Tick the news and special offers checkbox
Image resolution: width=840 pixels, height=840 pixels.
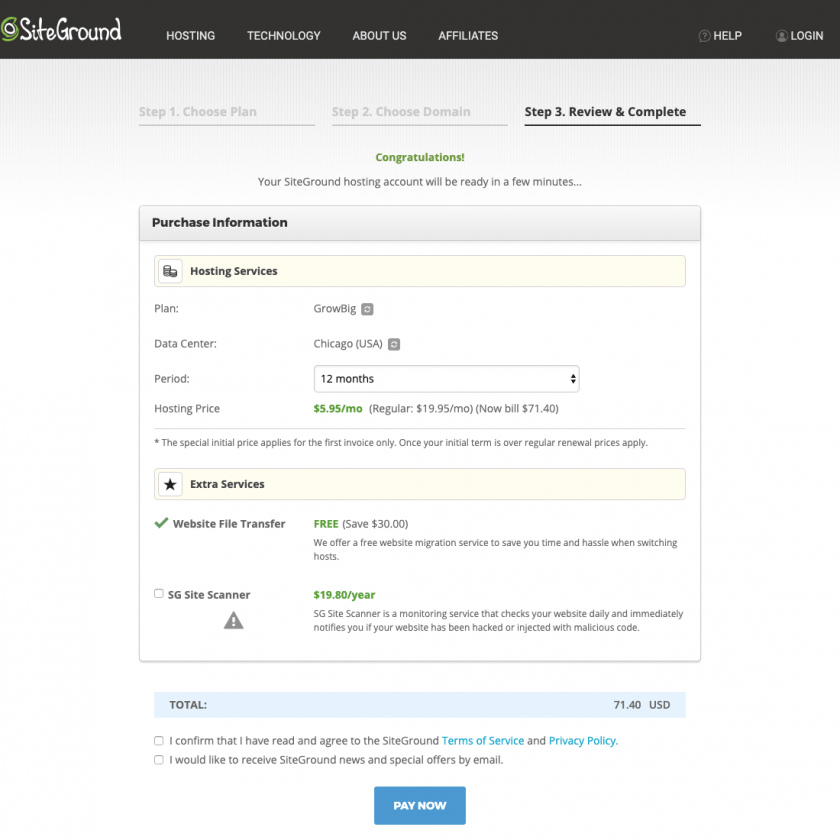click(x=159, y=760)
